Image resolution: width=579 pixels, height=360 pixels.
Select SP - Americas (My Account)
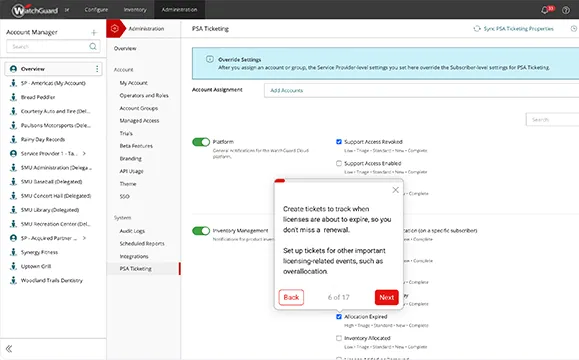[x=53, y=83]
